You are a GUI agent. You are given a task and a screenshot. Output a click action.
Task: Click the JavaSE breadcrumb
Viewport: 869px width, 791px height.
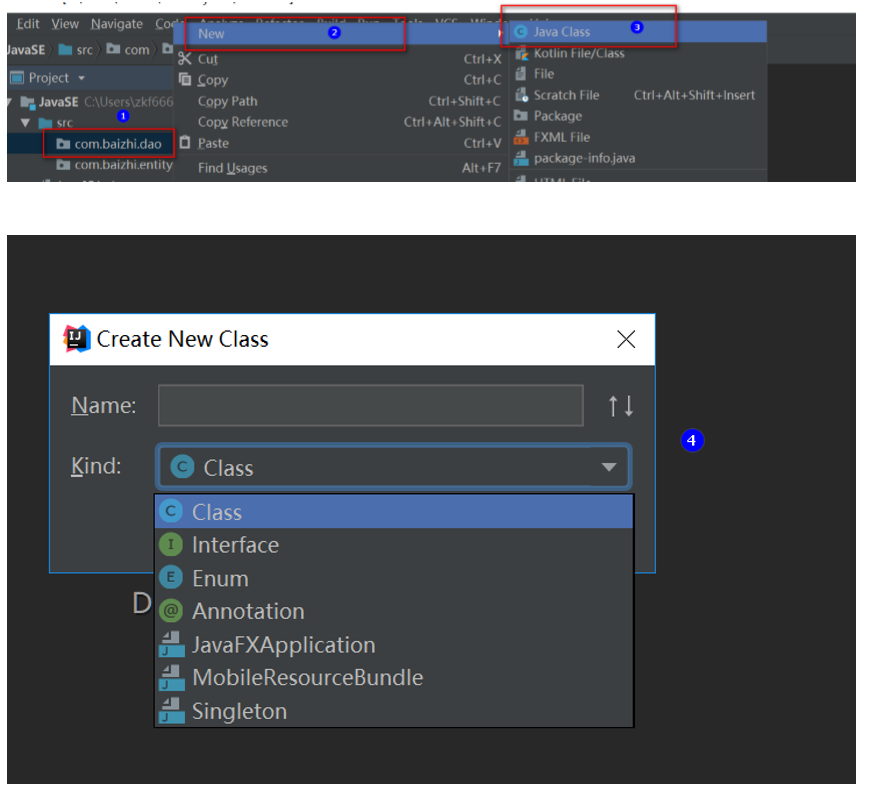pyautogui.click(x=26, y=50)
